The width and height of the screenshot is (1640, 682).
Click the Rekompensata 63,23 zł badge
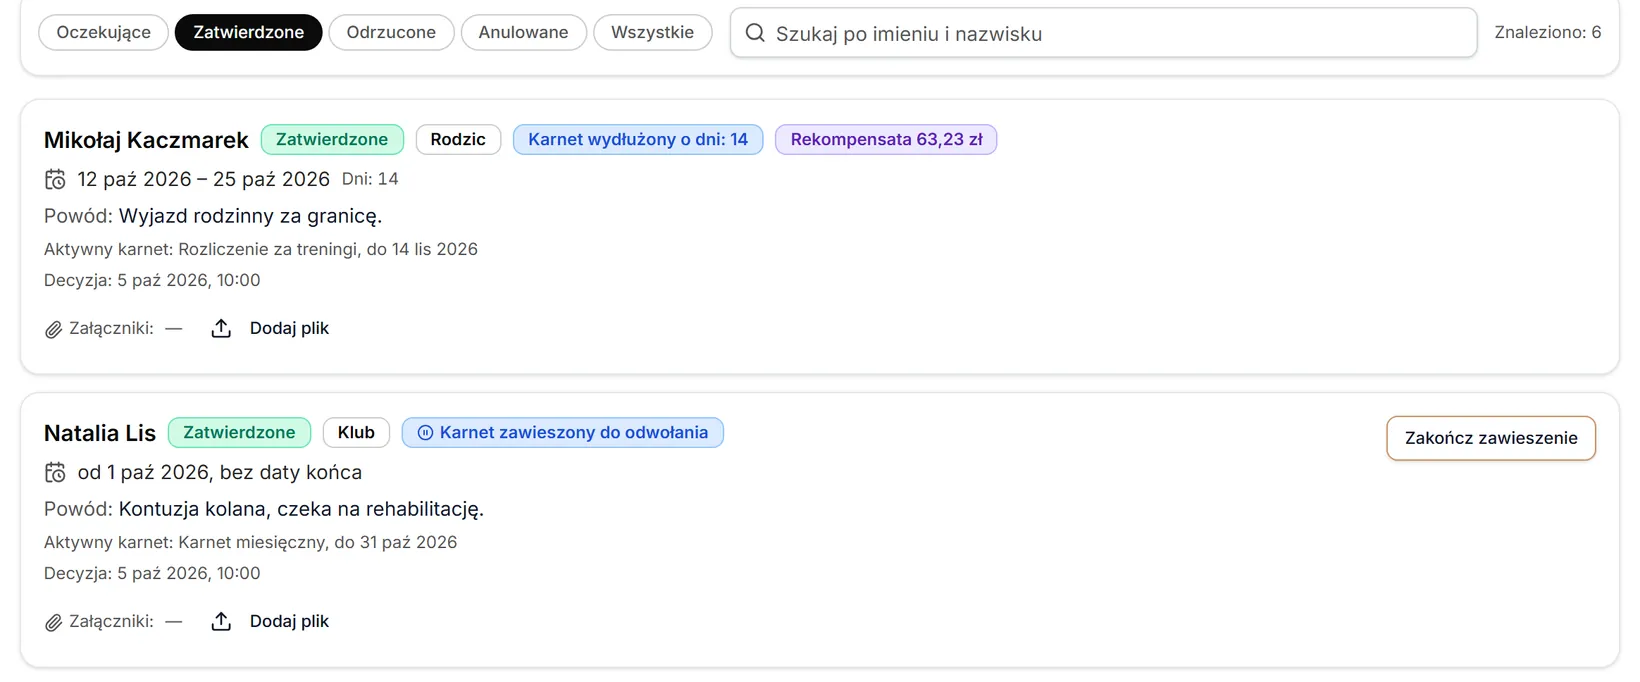tap(886, 139)
